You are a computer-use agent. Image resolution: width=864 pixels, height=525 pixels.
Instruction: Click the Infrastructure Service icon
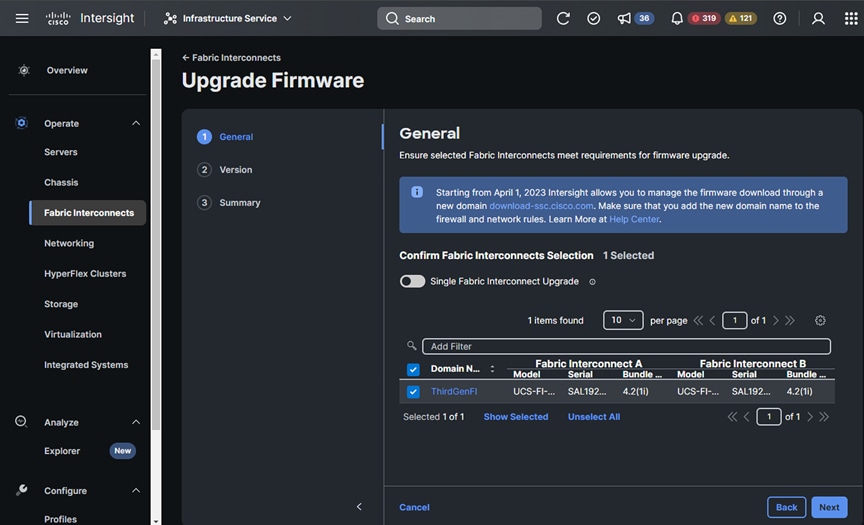[x=170, y=18]
